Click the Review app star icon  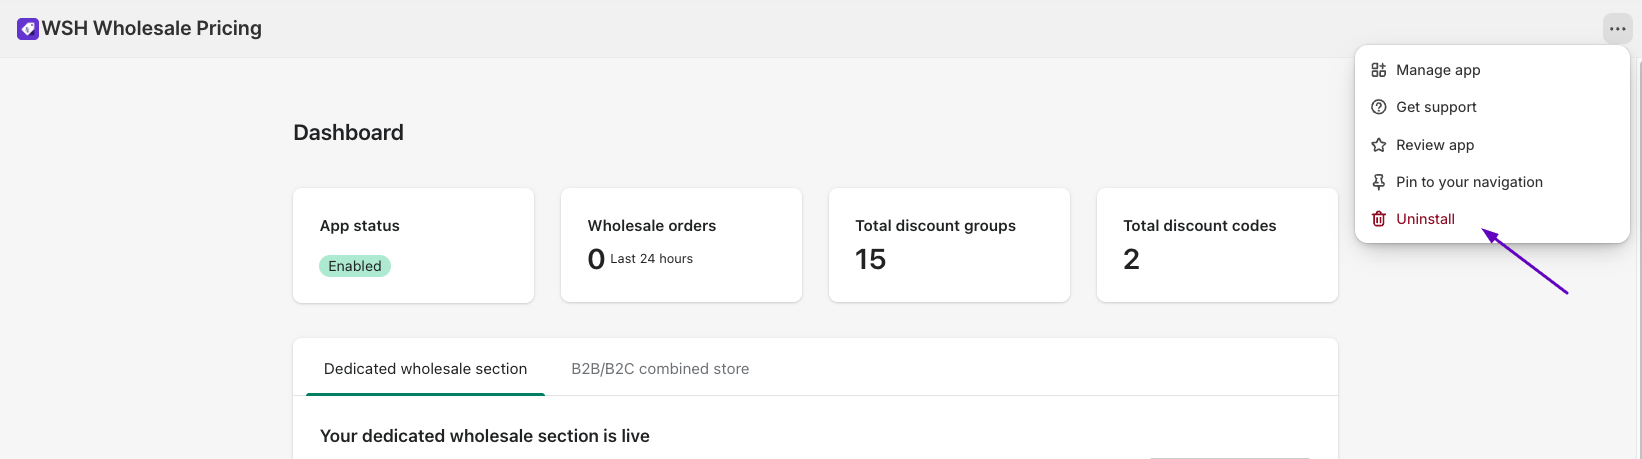[1378, 145]
